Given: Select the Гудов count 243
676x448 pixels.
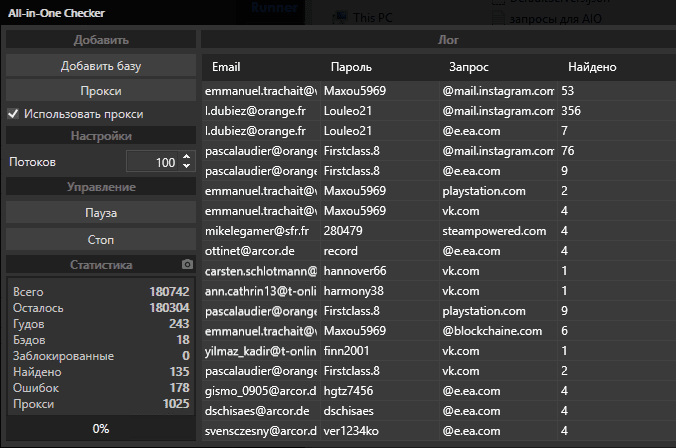Looking at the screenshot, I should pos(179,324).
